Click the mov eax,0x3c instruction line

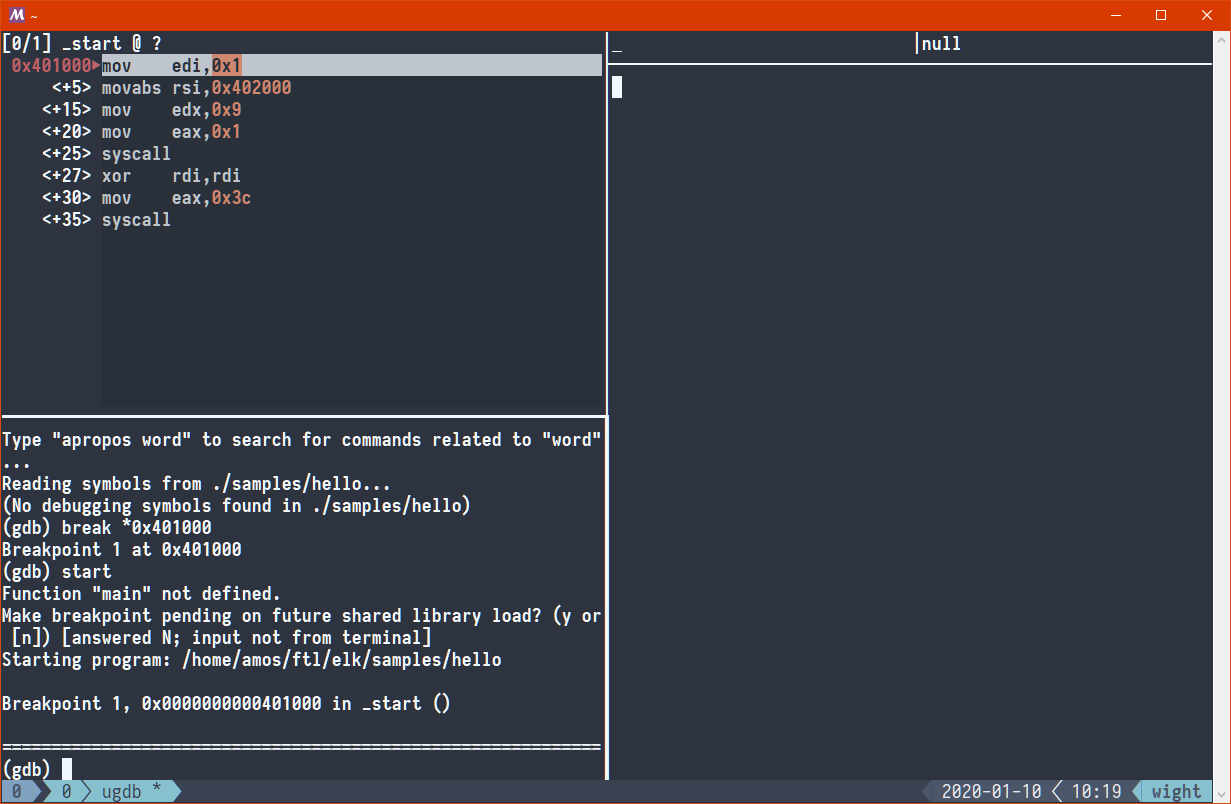pyautogui.click(x=176, y=198)
